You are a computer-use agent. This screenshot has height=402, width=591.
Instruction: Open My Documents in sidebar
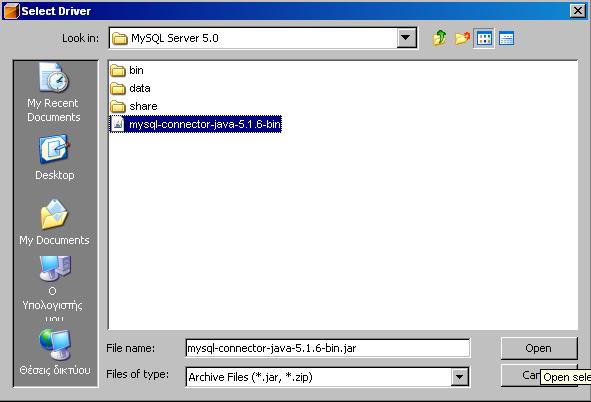[x=54, y=222]
